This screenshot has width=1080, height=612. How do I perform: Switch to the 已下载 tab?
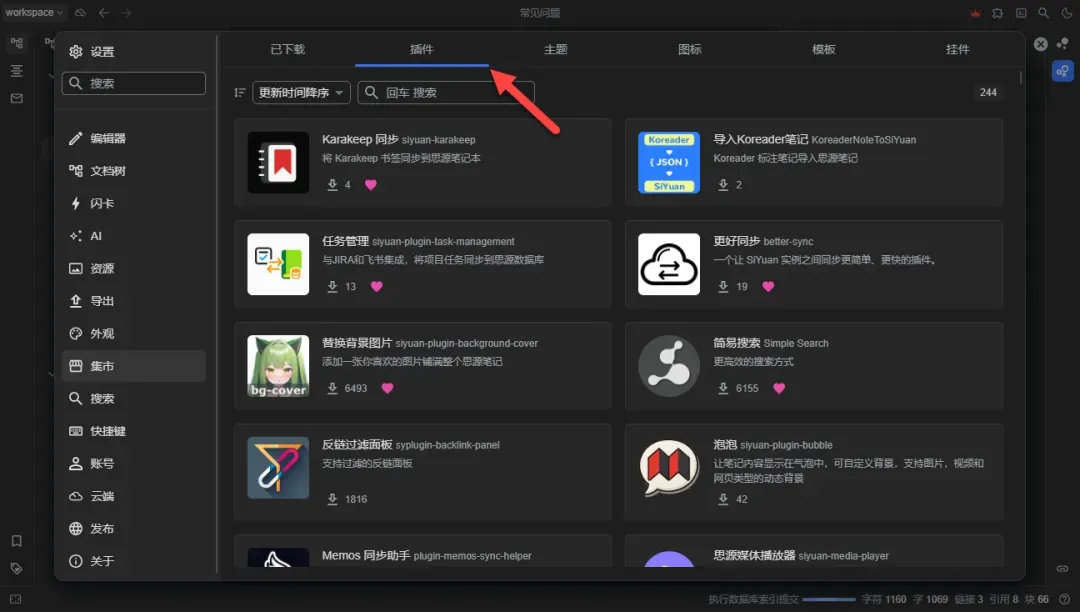point(288,50)
